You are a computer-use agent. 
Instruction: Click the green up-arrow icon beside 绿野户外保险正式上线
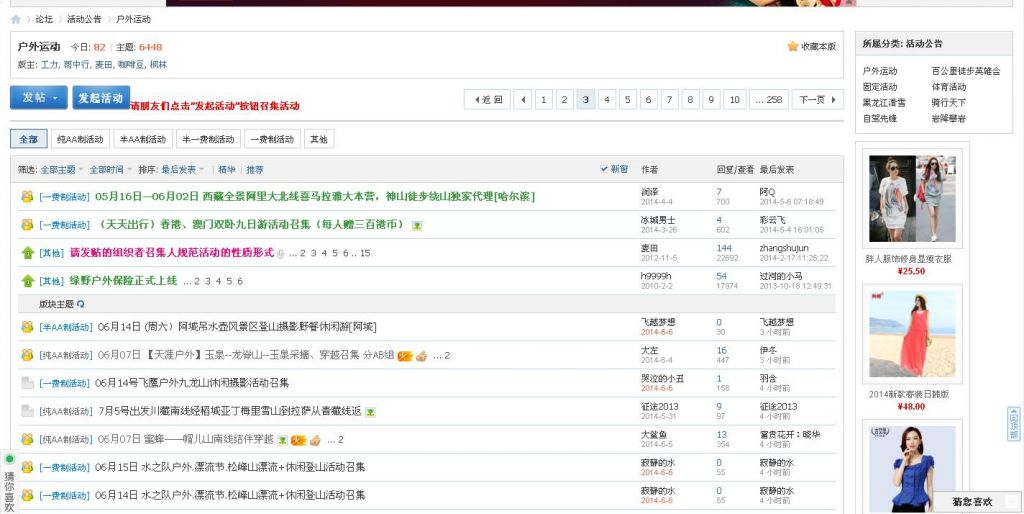click(x=27, y=281)
